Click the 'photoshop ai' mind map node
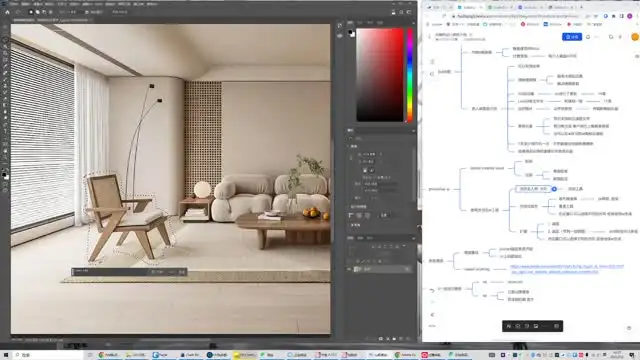640x360 pixels. coord(439,189)
